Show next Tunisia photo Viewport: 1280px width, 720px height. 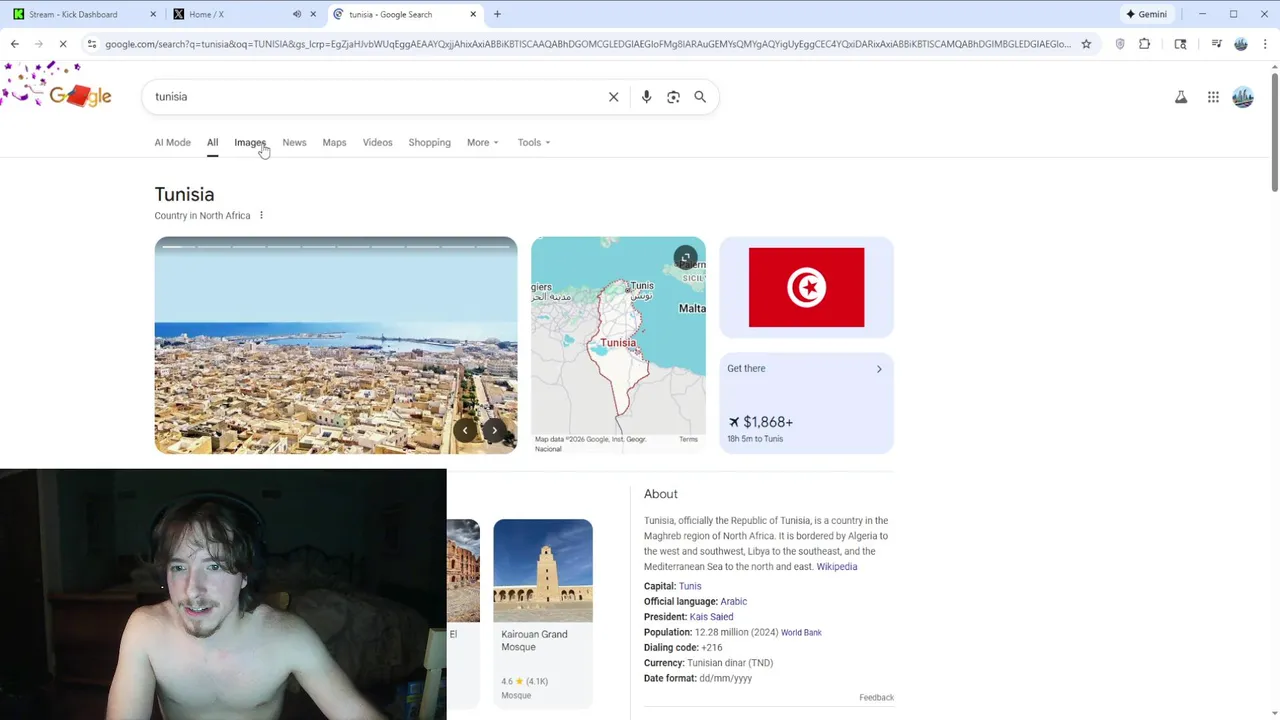pyautogui.click(x=494, y=430)
